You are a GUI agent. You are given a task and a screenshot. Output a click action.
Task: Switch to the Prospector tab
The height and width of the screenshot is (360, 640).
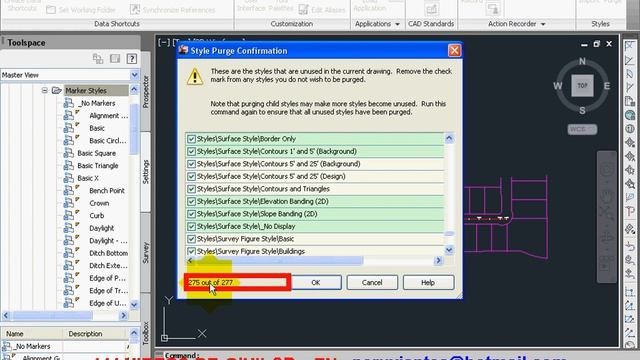(x=146, y=92)
